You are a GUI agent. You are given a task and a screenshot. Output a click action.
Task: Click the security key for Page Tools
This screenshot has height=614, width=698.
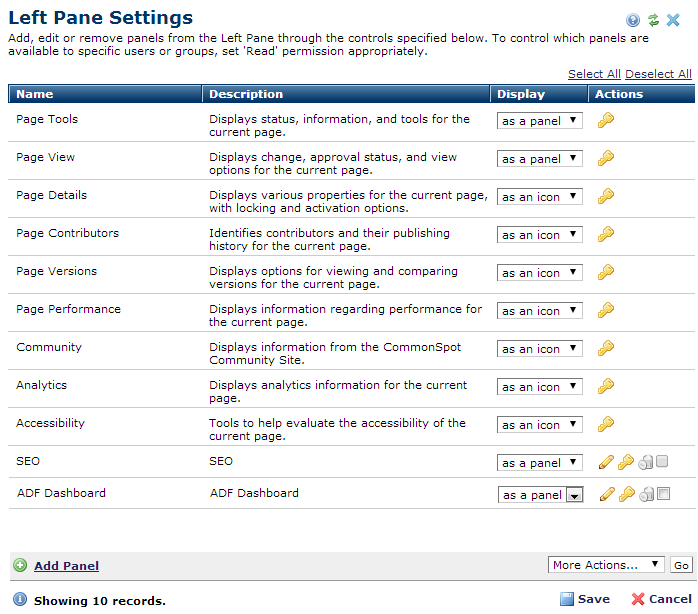[x=605, y=121]
